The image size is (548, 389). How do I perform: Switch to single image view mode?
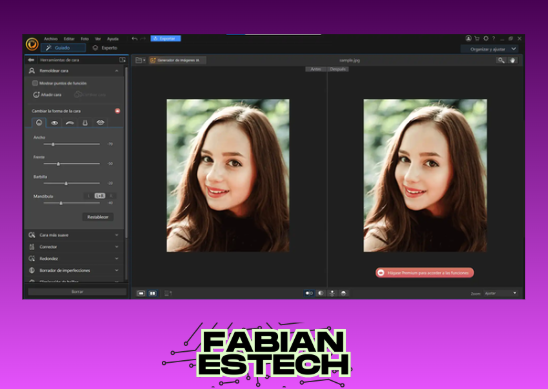(141, 293)
